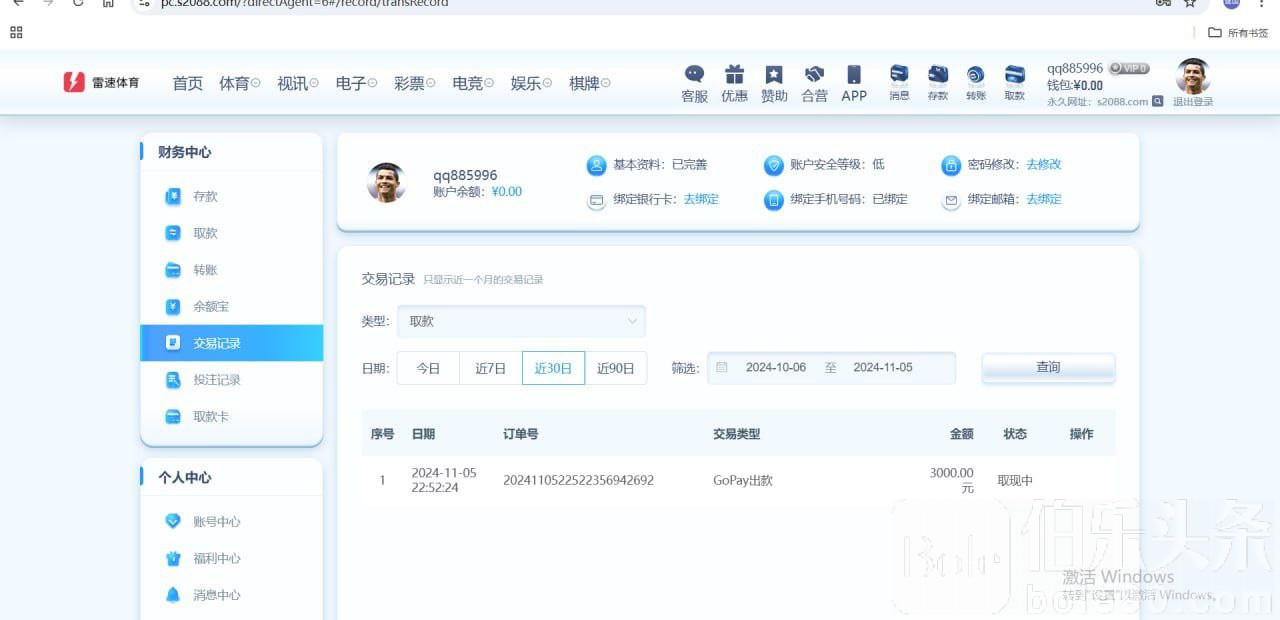
Task: Open 账号中心 account center
Action: pyautogui.click(x=231, y=521)
